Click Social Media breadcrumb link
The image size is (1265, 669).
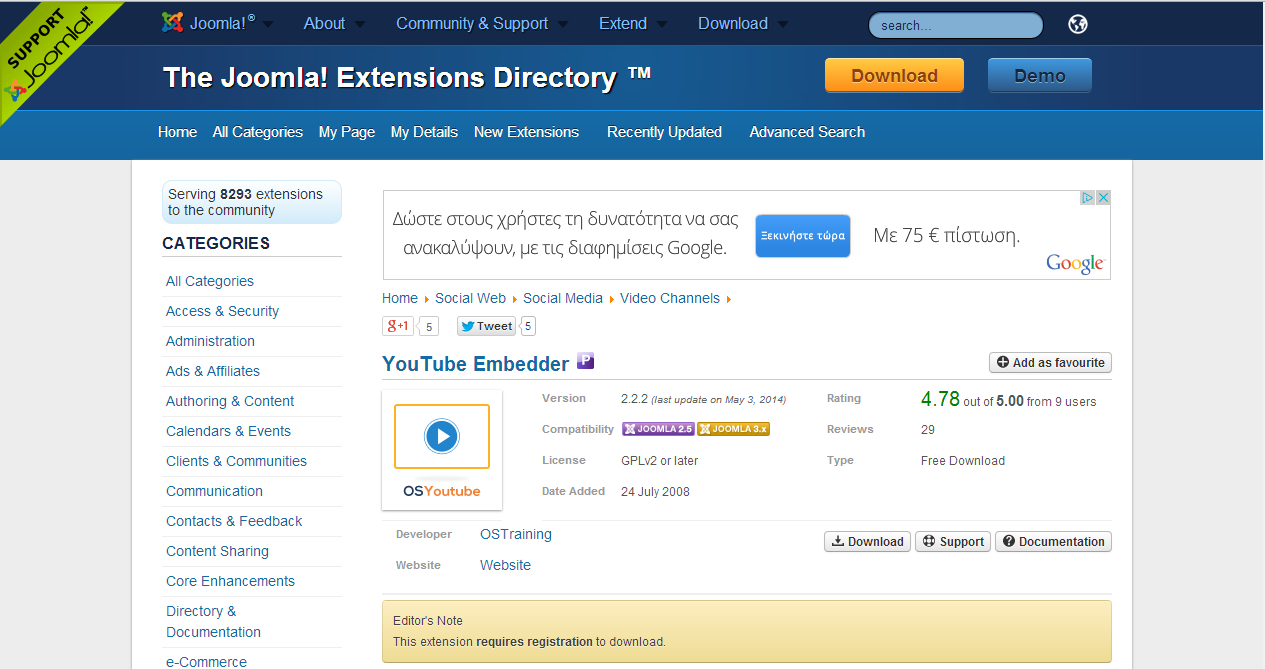[x=563, y=298]
